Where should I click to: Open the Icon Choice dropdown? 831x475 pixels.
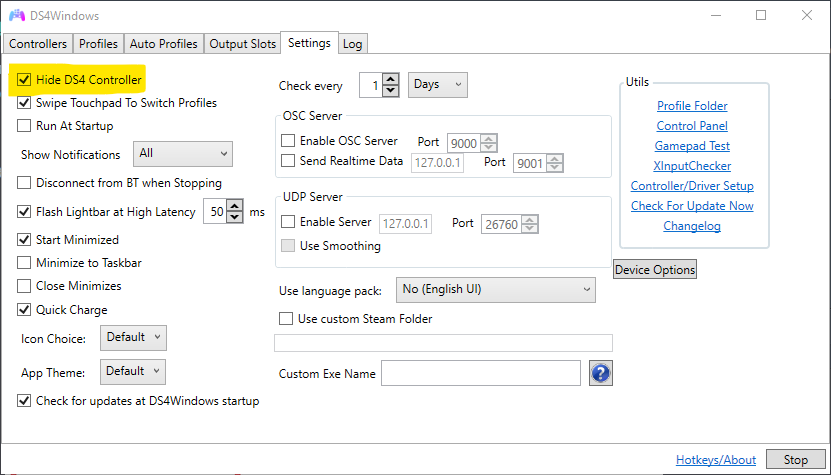point(134,338)
